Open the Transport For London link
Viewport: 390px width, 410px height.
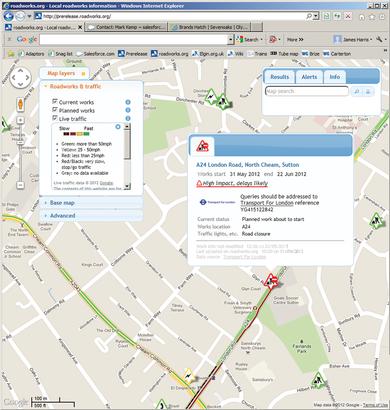click(x=267, y=203)
